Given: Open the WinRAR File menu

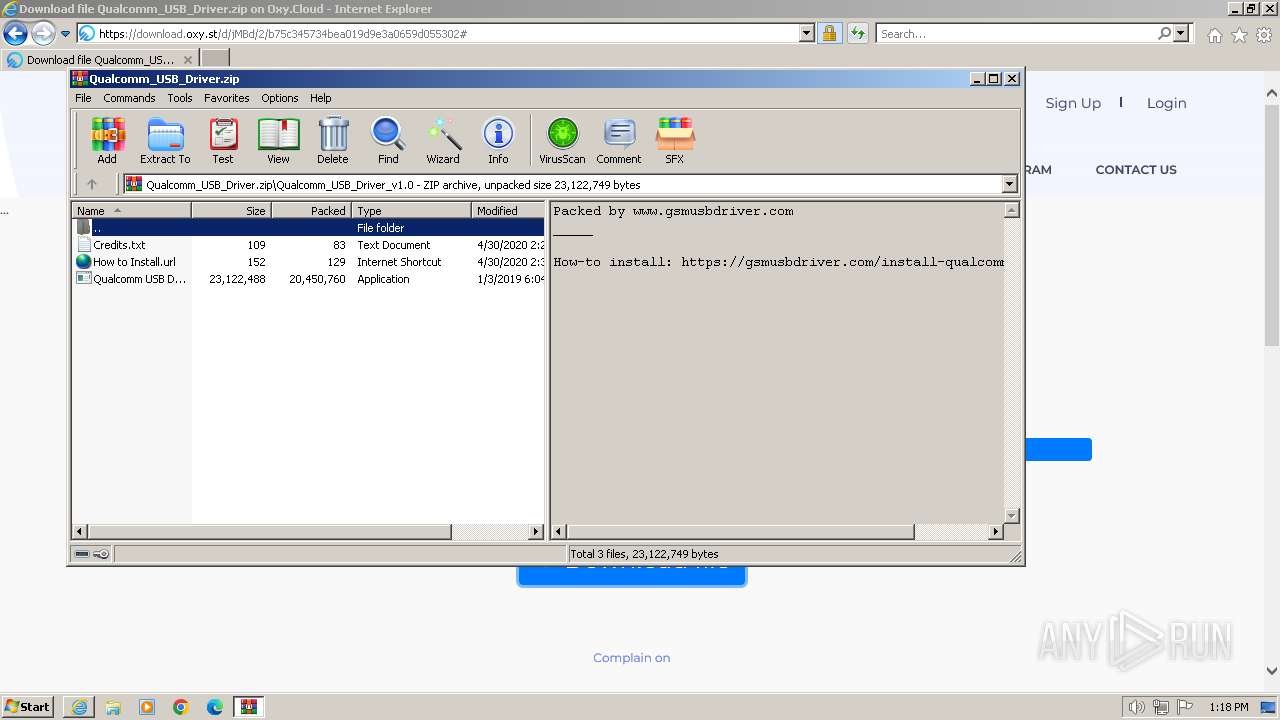Looking at the screenshot, I should 83,98.
